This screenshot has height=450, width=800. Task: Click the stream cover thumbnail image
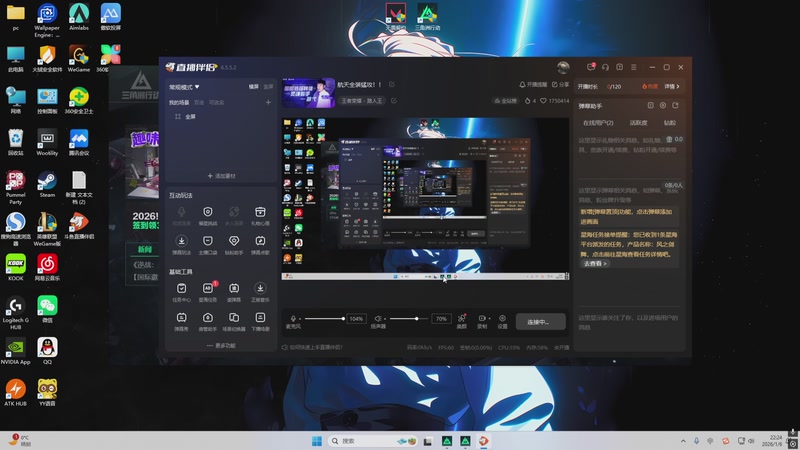(x=308, y=93)
